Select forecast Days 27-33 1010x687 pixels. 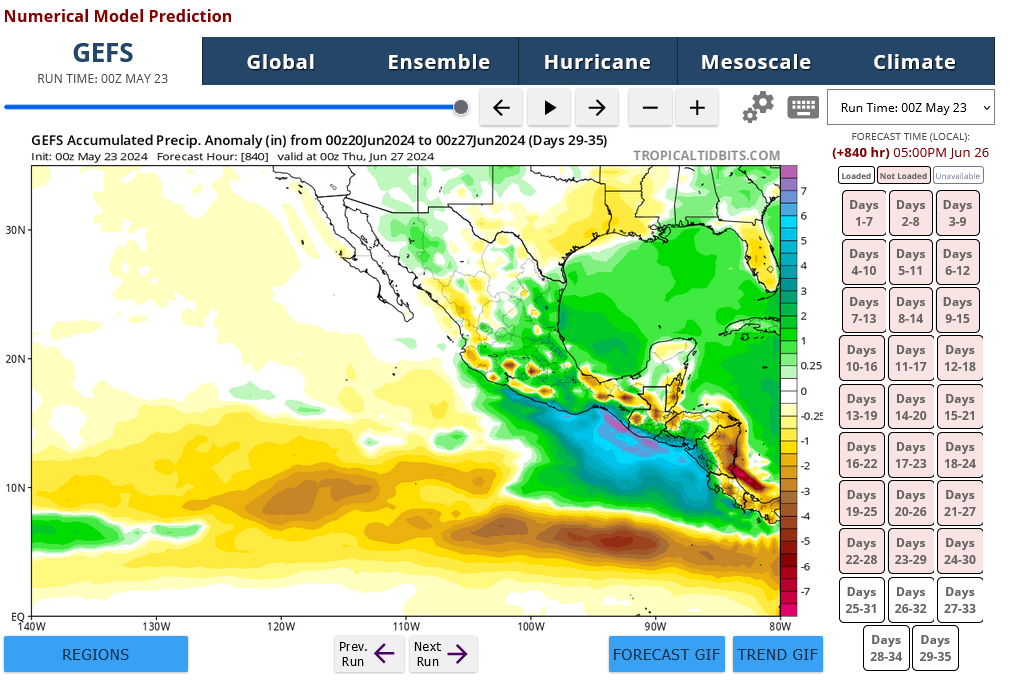960,600
